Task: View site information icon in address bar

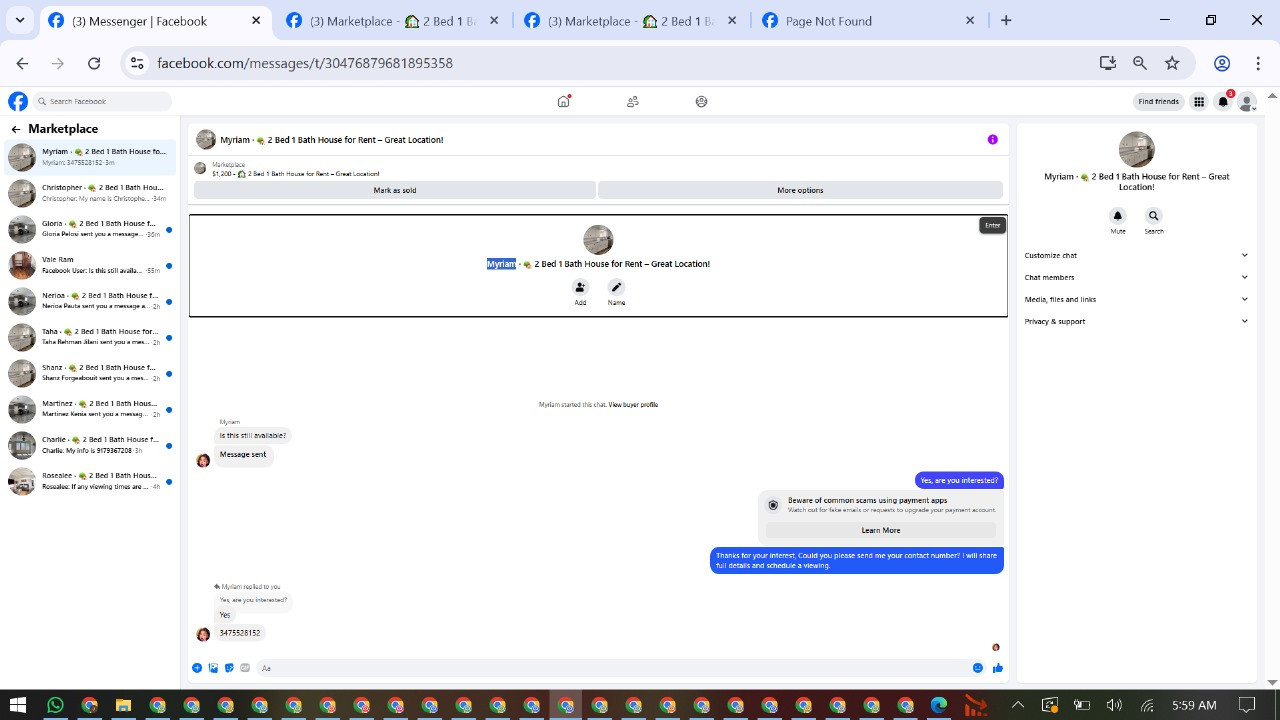Action: 138,63
